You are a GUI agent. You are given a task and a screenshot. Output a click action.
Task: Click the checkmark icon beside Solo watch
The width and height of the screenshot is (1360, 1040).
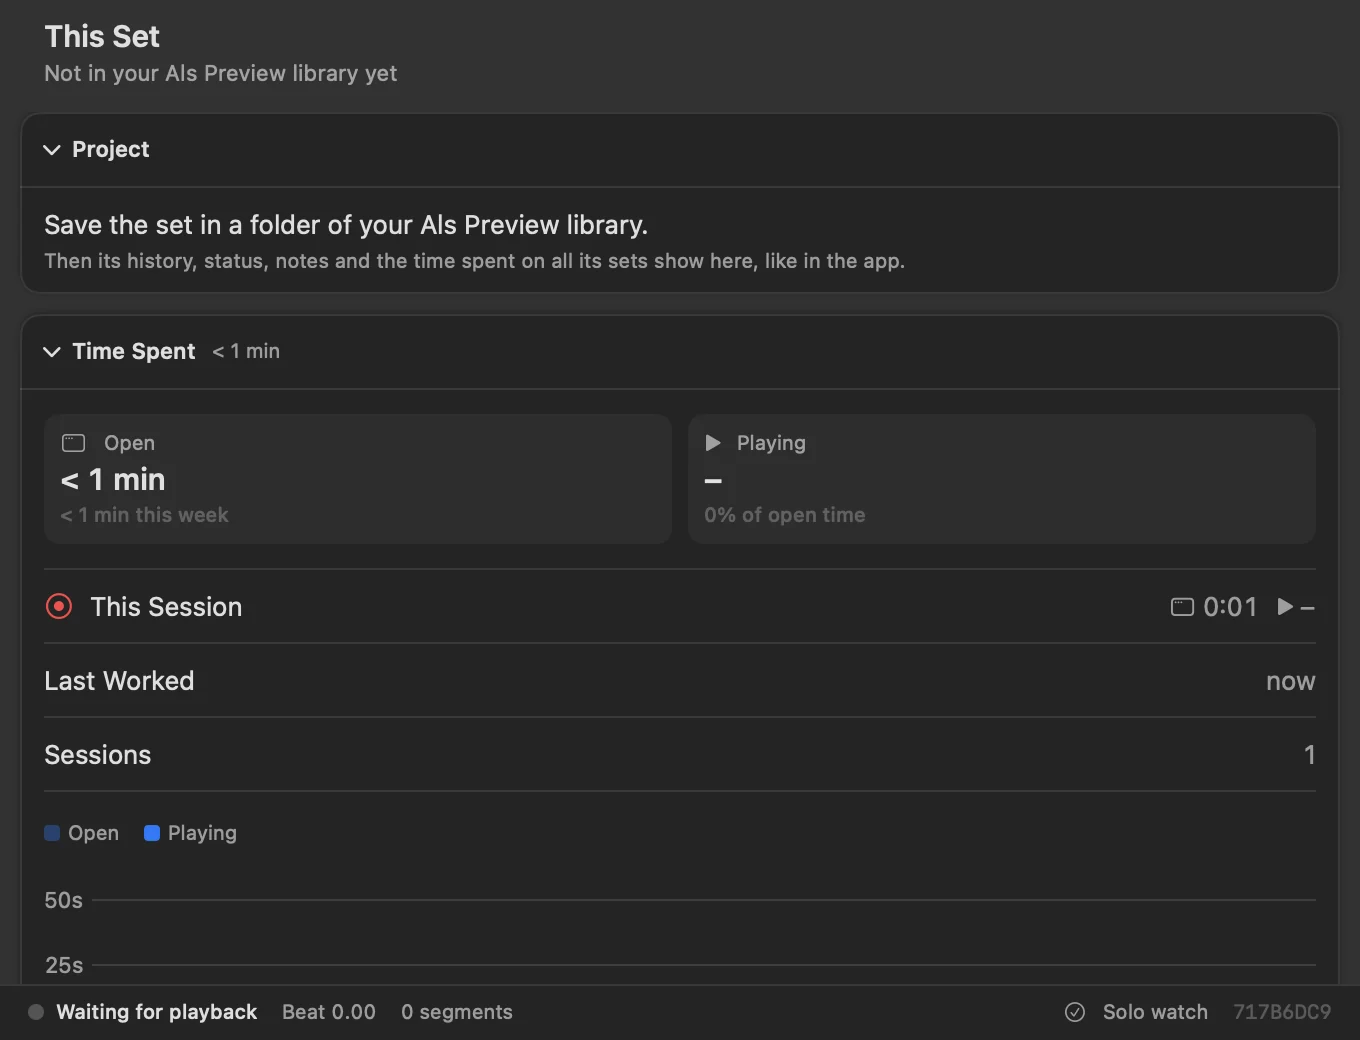point(1075,1012)
